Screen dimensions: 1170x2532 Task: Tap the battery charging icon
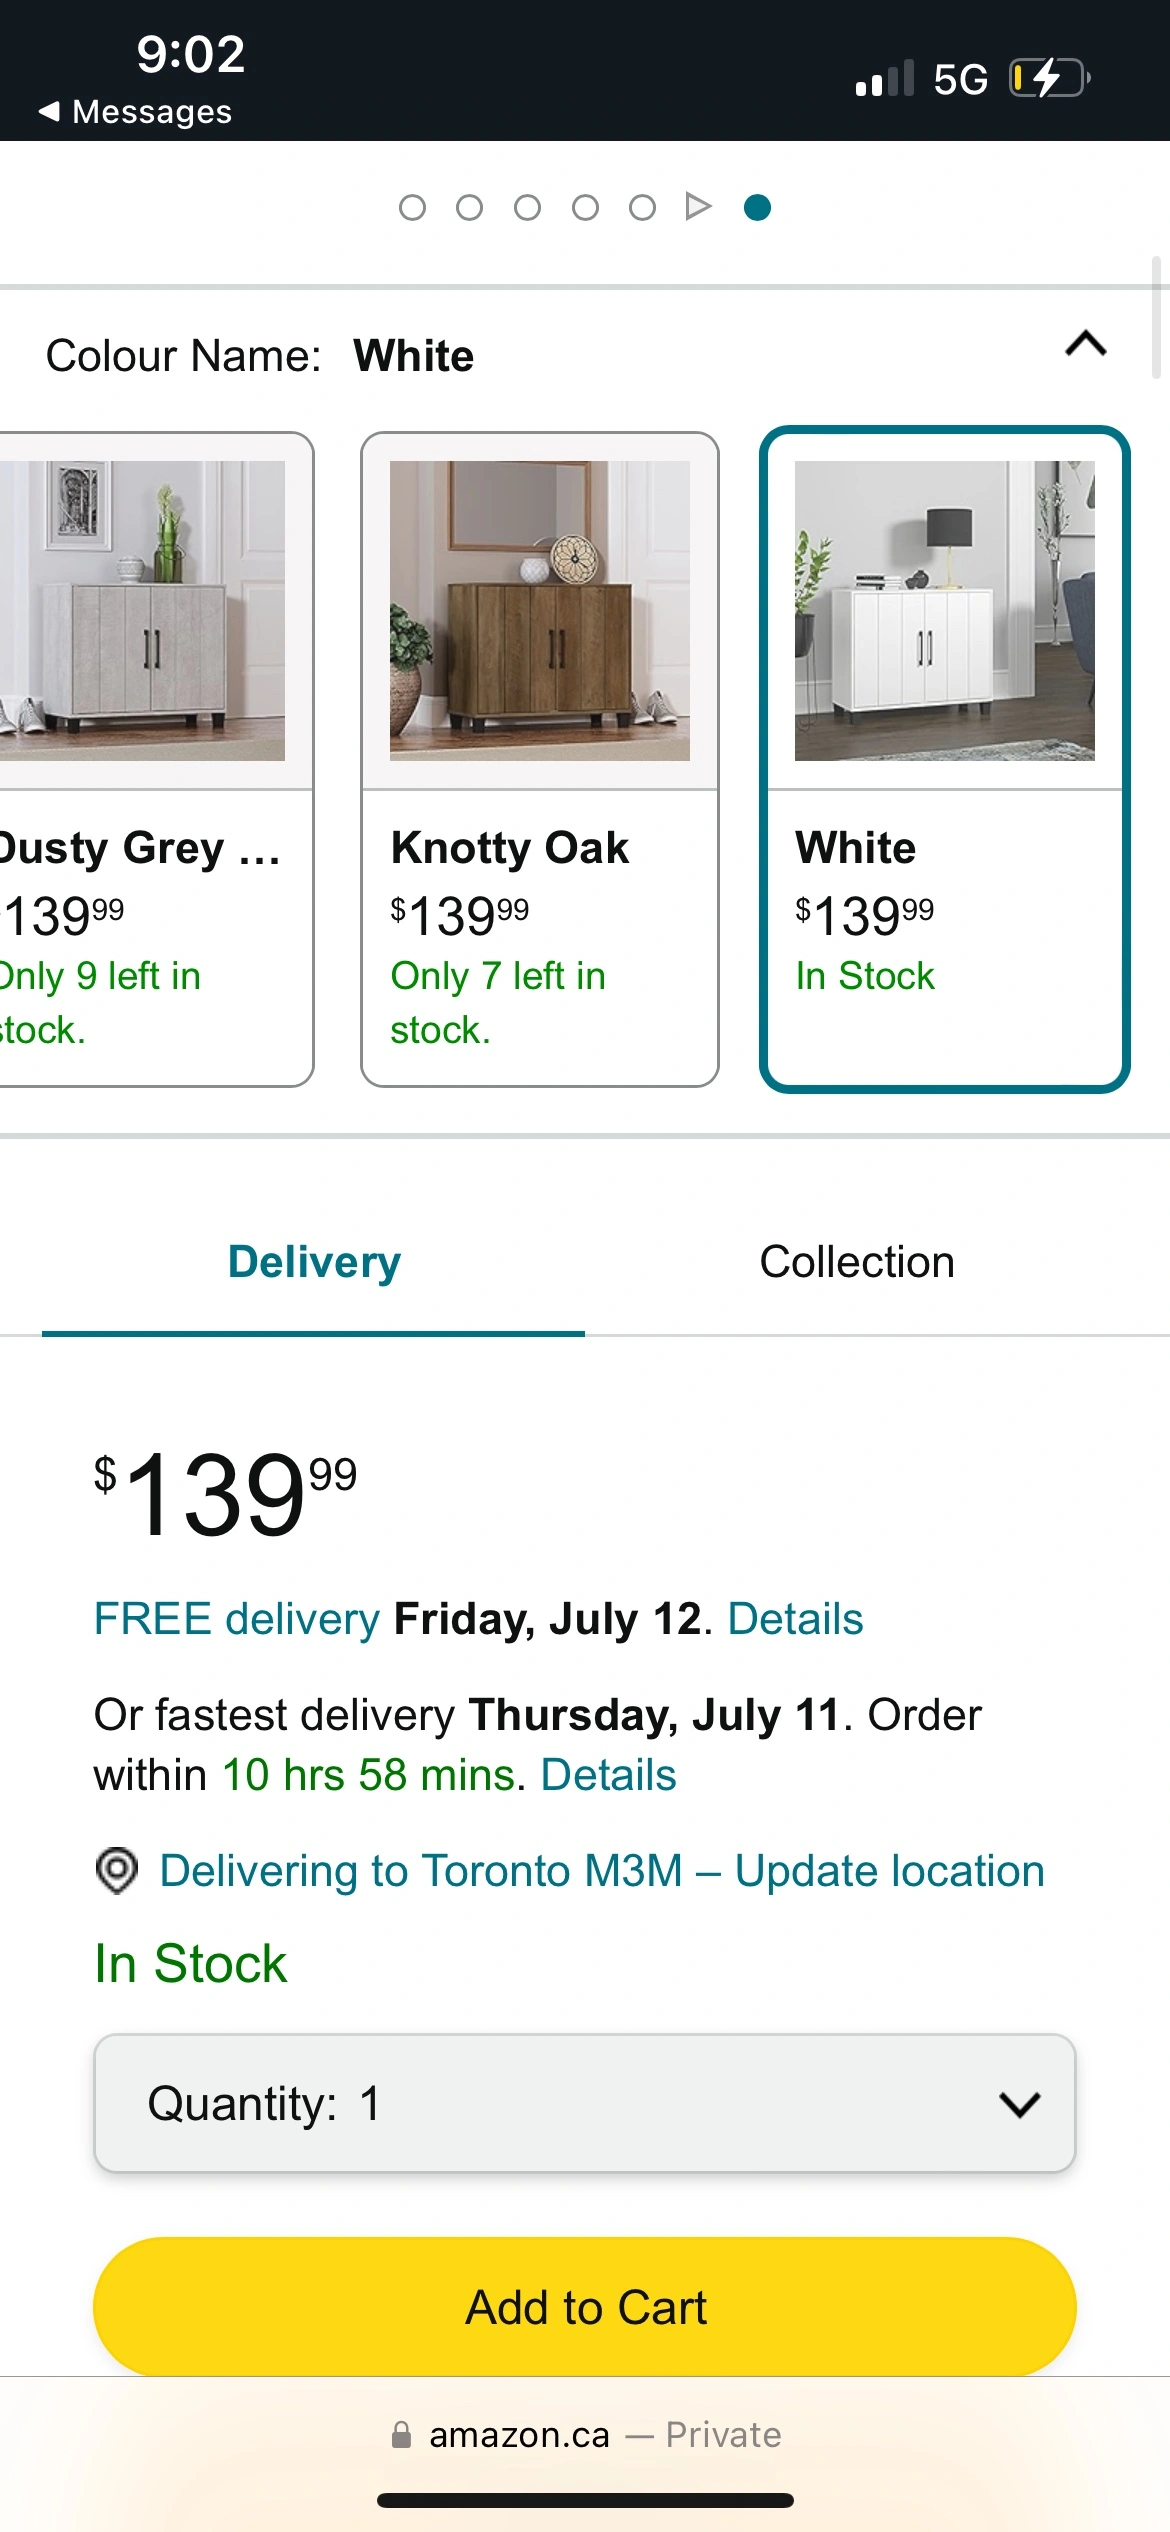tap(1048, 78)
